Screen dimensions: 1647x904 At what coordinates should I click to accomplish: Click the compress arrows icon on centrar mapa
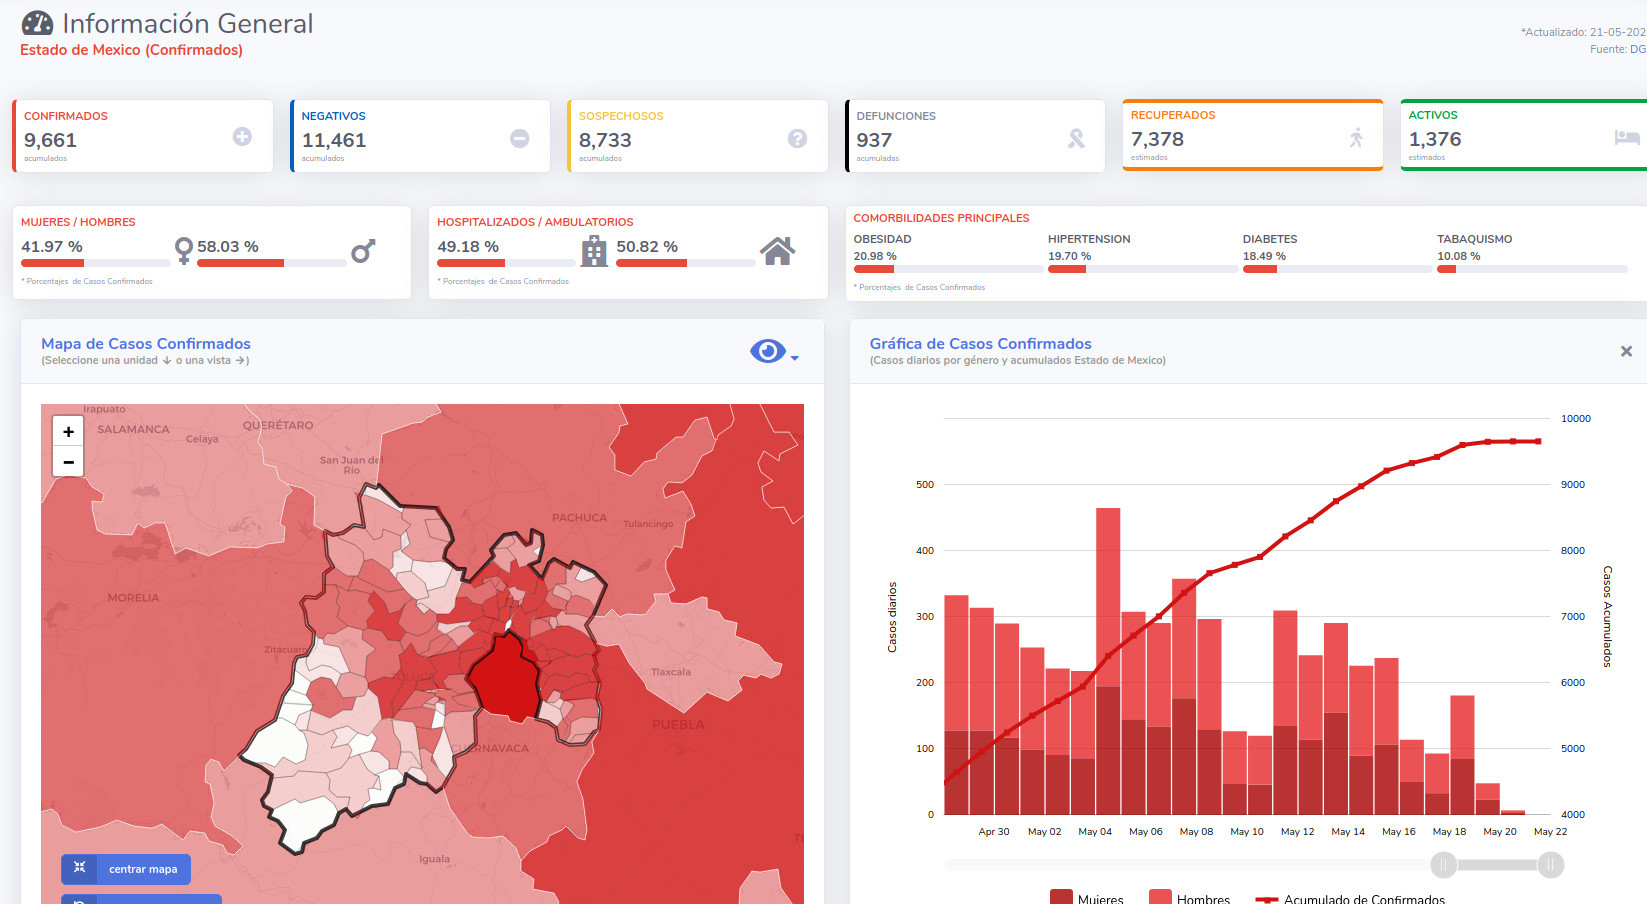(x=79, y=868)
